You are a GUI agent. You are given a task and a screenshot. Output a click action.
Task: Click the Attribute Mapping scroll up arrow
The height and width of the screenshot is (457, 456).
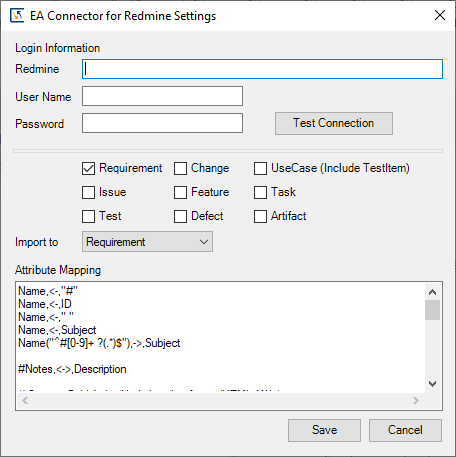pyautogui.click(x=432, y=292)
